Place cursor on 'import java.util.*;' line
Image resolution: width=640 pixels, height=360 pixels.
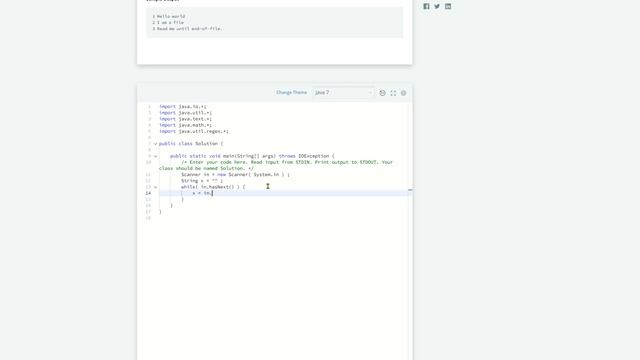[186, 113]
